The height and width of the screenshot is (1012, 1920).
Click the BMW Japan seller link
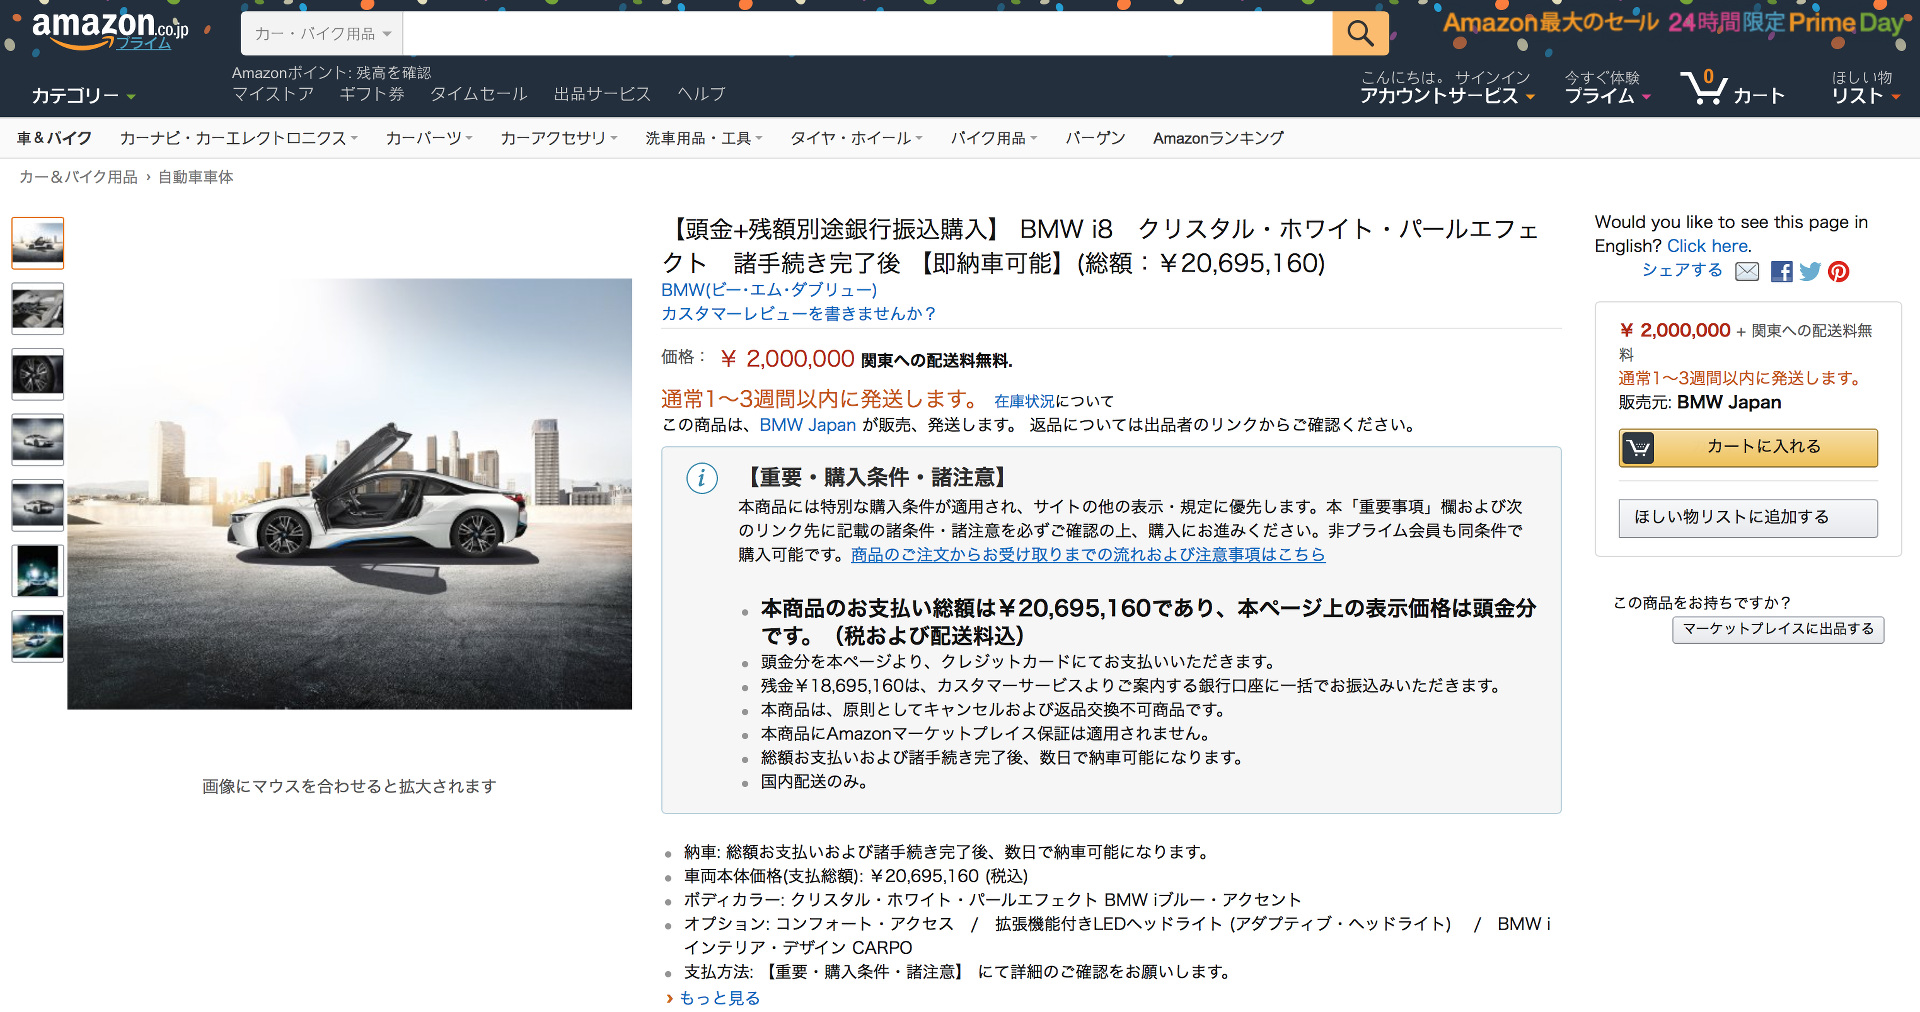tap(807, 425)
